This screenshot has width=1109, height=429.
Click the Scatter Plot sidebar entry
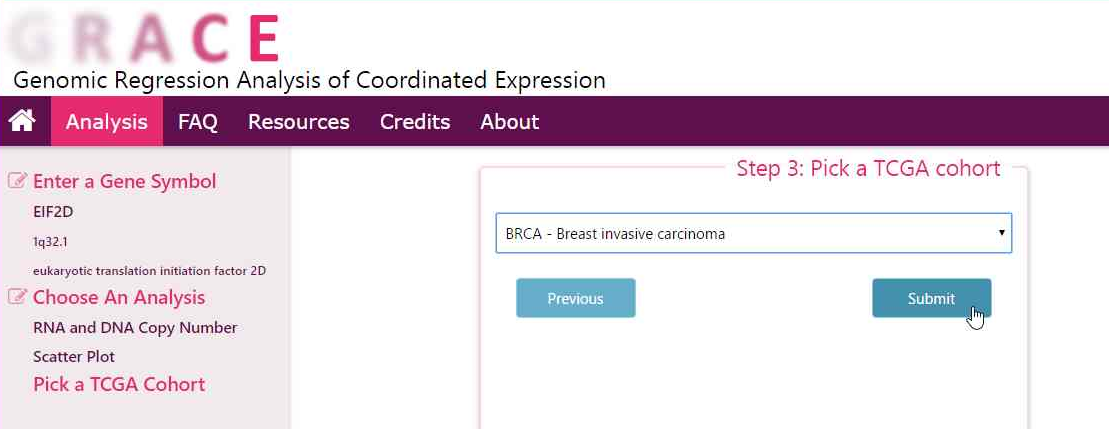[x=74, y=356]
